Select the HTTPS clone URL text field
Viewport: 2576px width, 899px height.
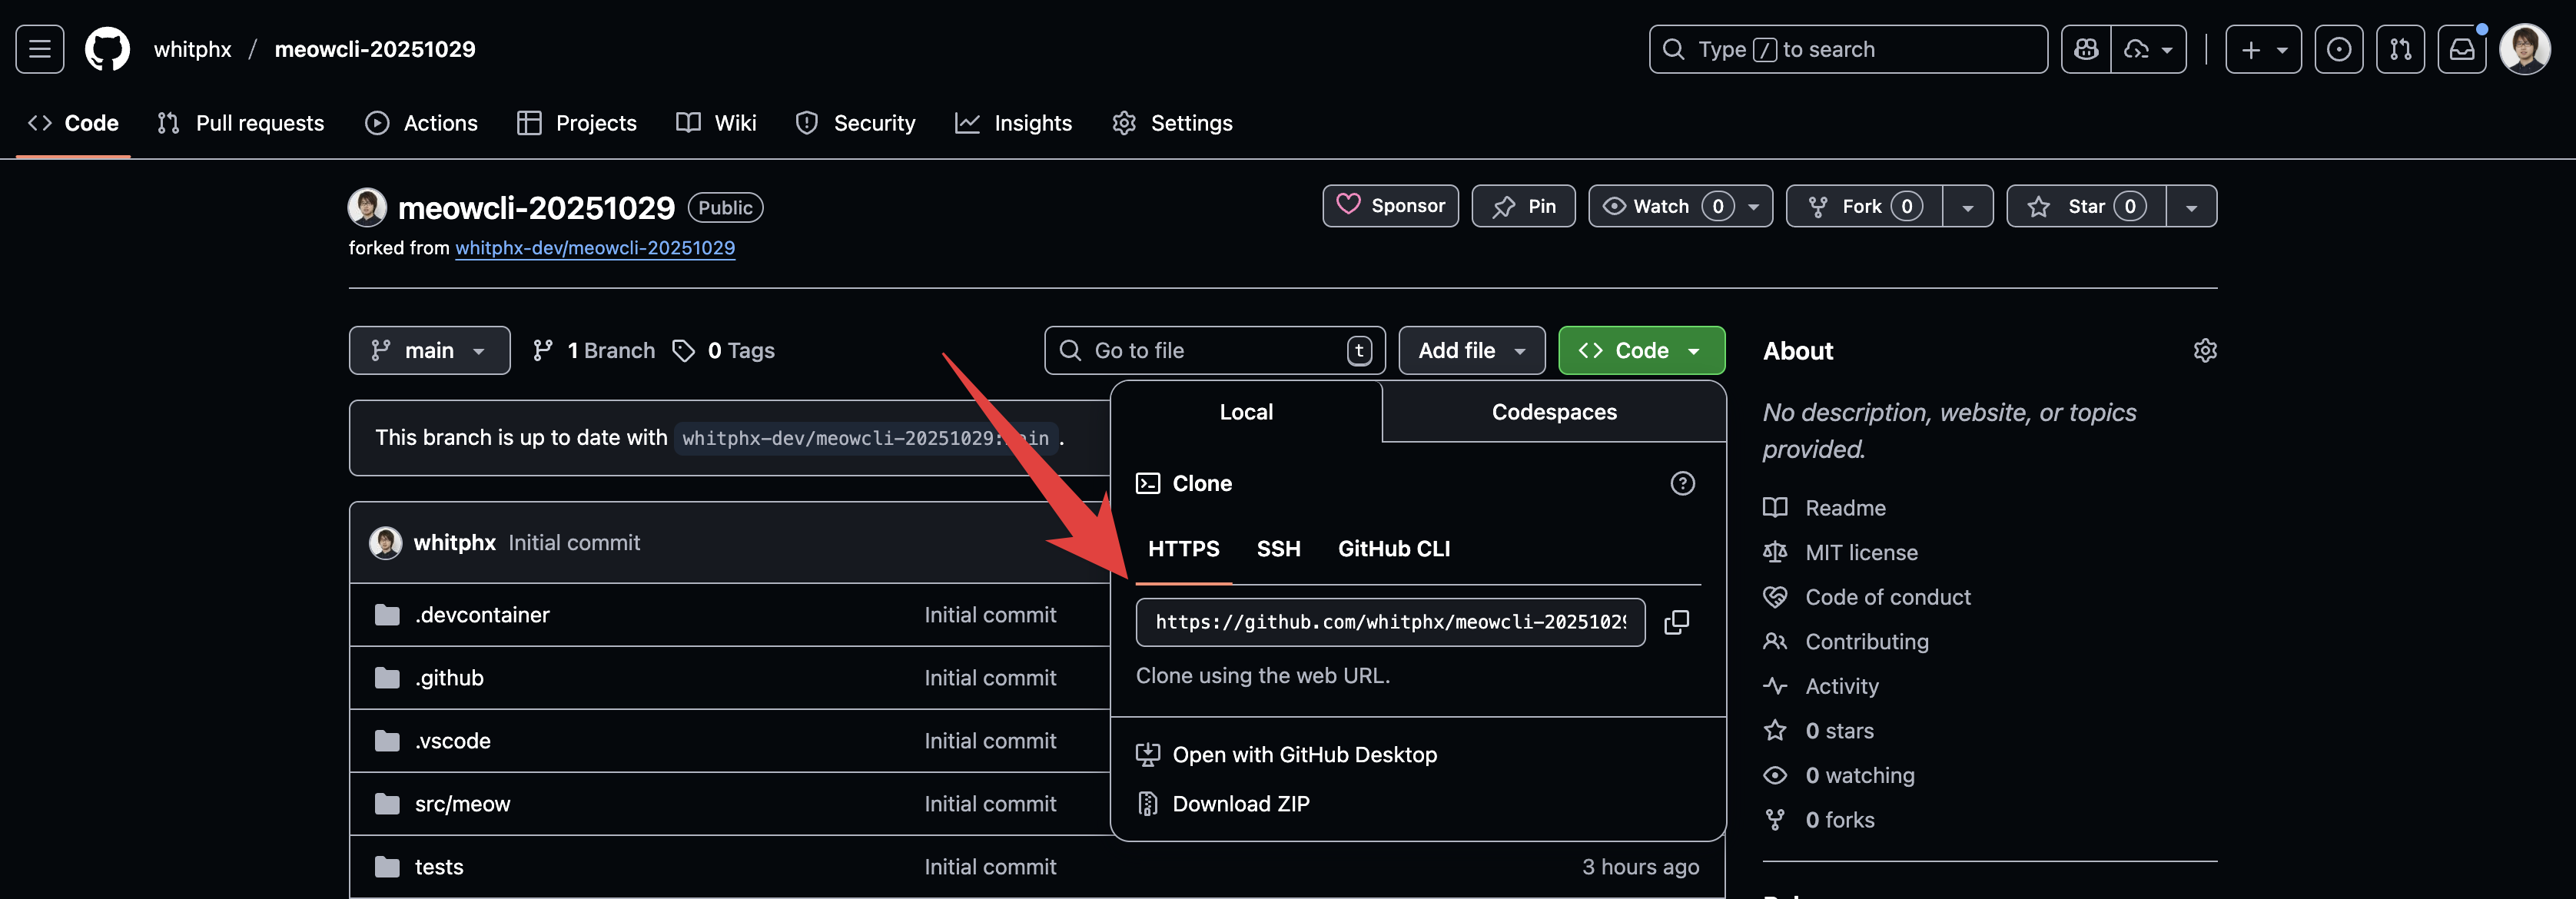[1390, 622]
